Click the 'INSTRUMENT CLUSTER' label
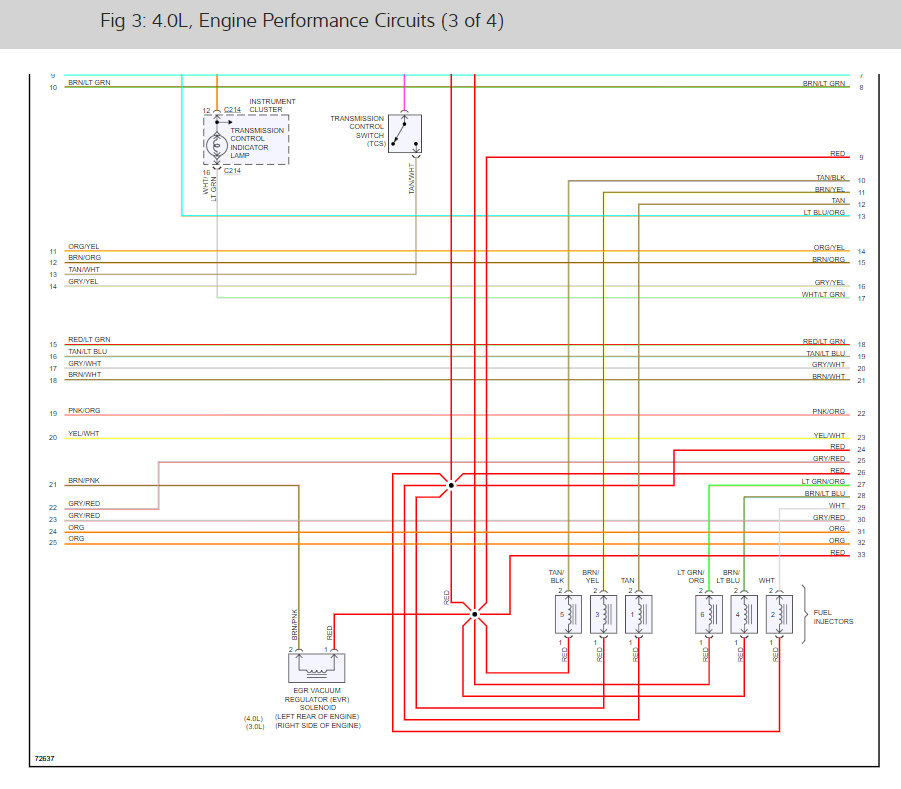 [x=272, y=105]
